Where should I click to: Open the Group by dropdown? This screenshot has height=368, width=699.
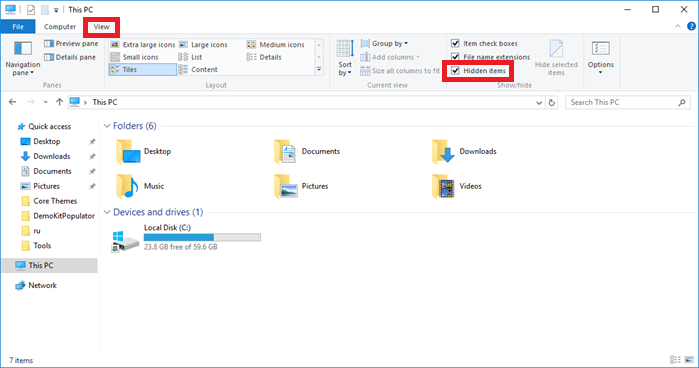384,44
